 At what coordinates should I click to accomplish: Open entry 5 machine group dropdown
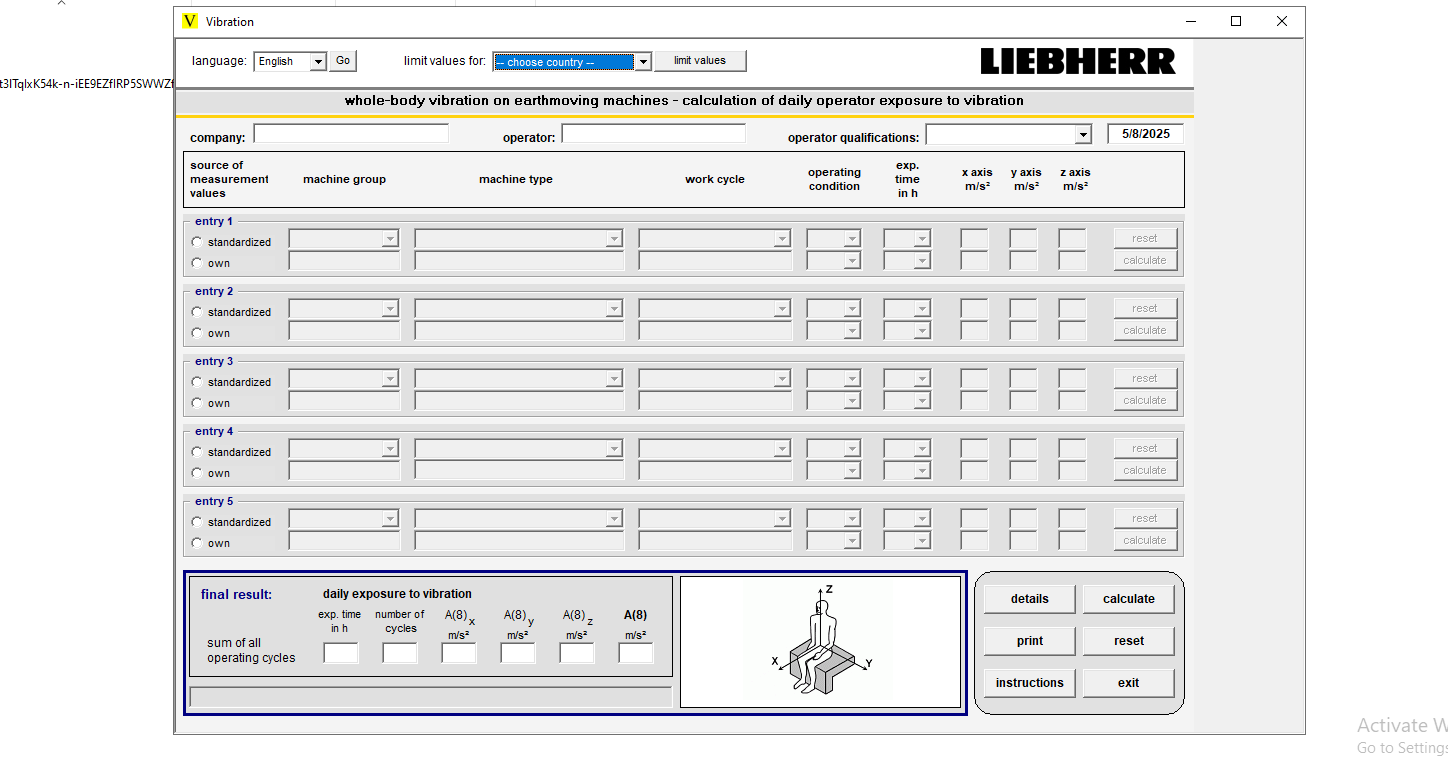click(x=390, y=519)
